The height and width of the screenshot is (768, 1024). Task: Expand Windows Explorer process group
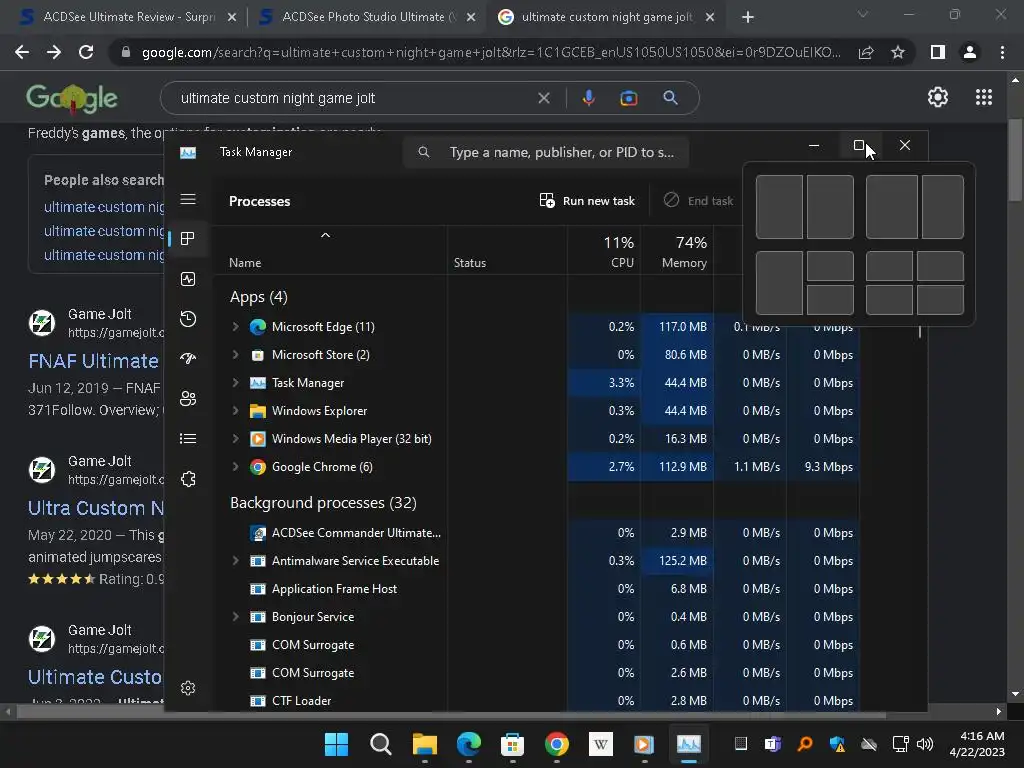(x=236, y=411)
